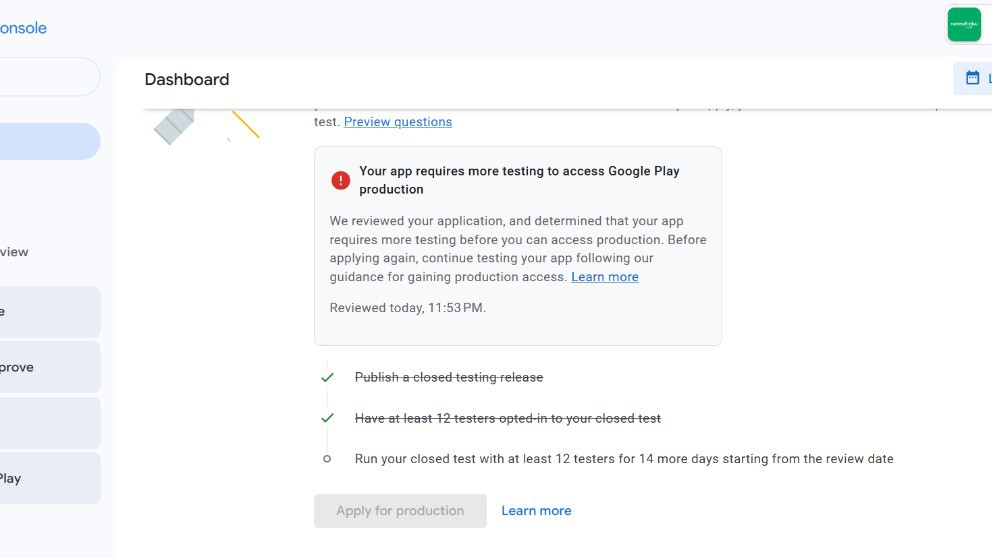Image resolution: width=992 pixels, height=558 pixels.
Task: Click hollow circle beside the 14-day test step
Action: [327, 459]
